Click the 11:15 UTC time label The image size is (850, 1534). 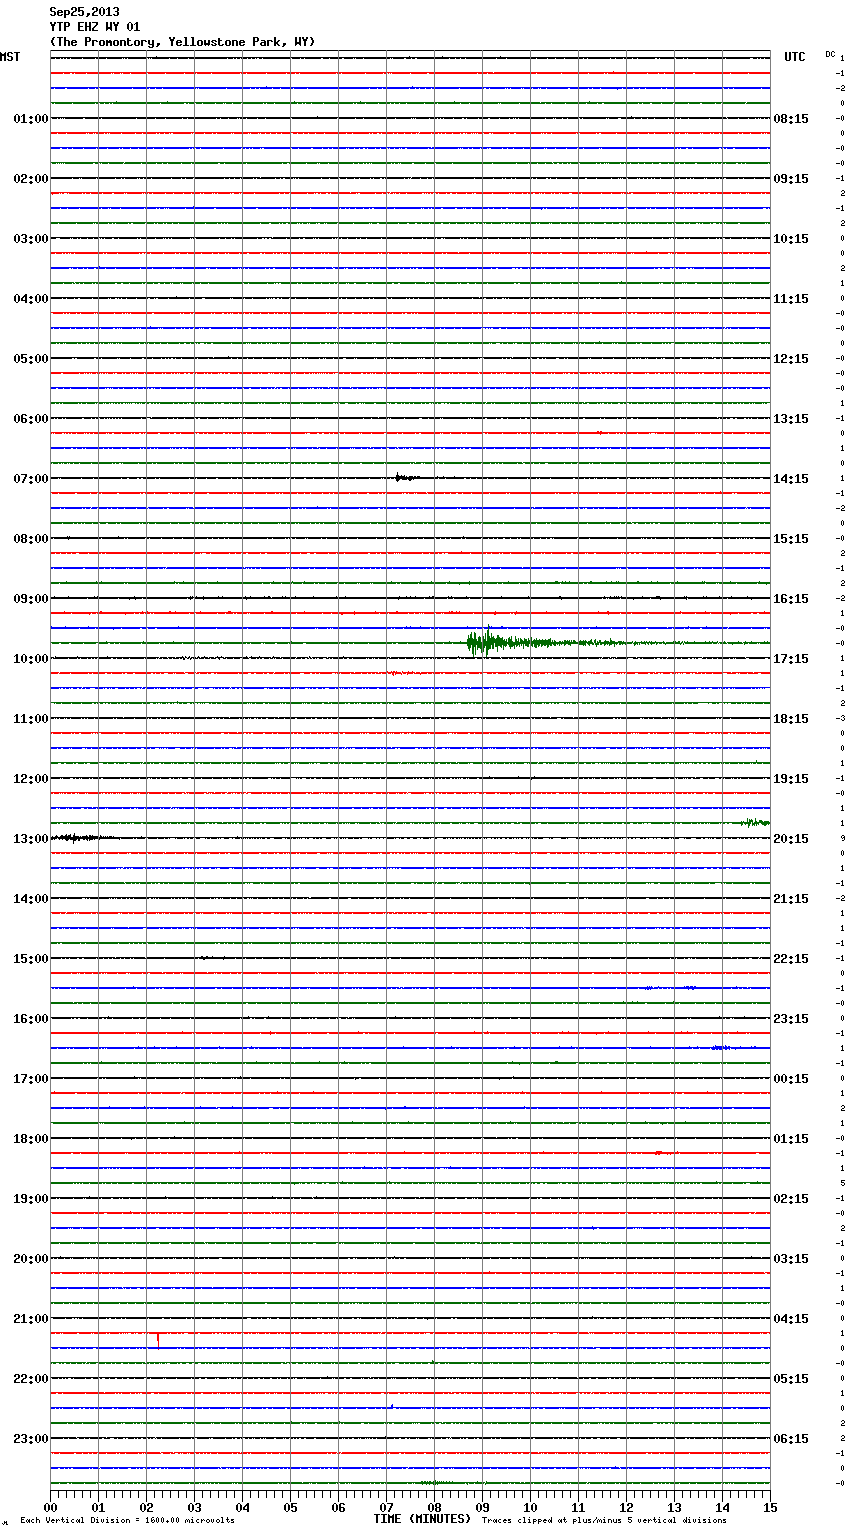coord(791,299)
